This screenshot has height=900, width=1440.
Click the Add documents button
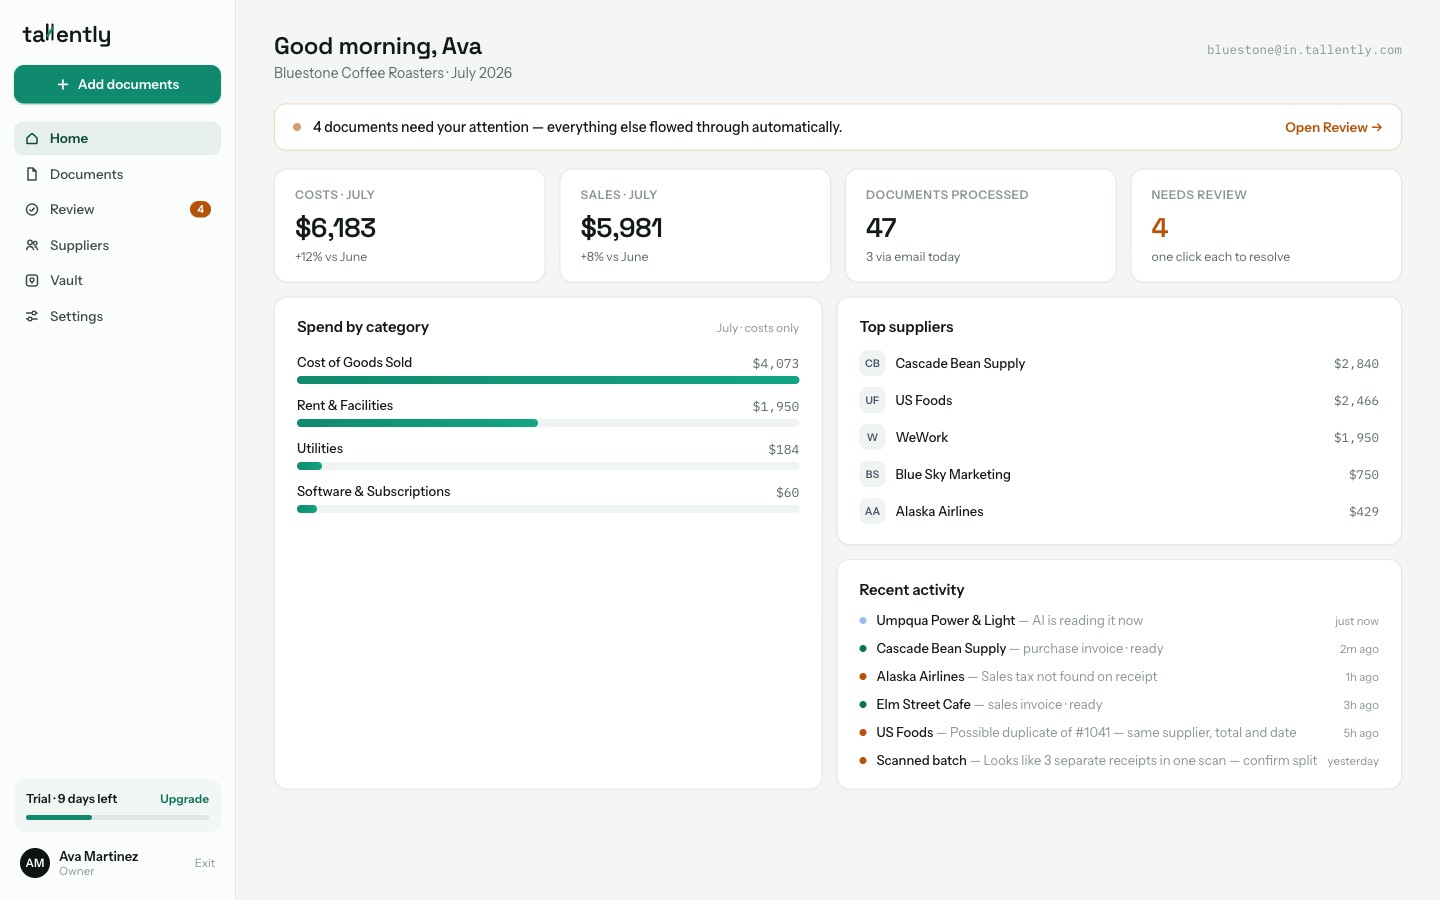click(117, 85)
